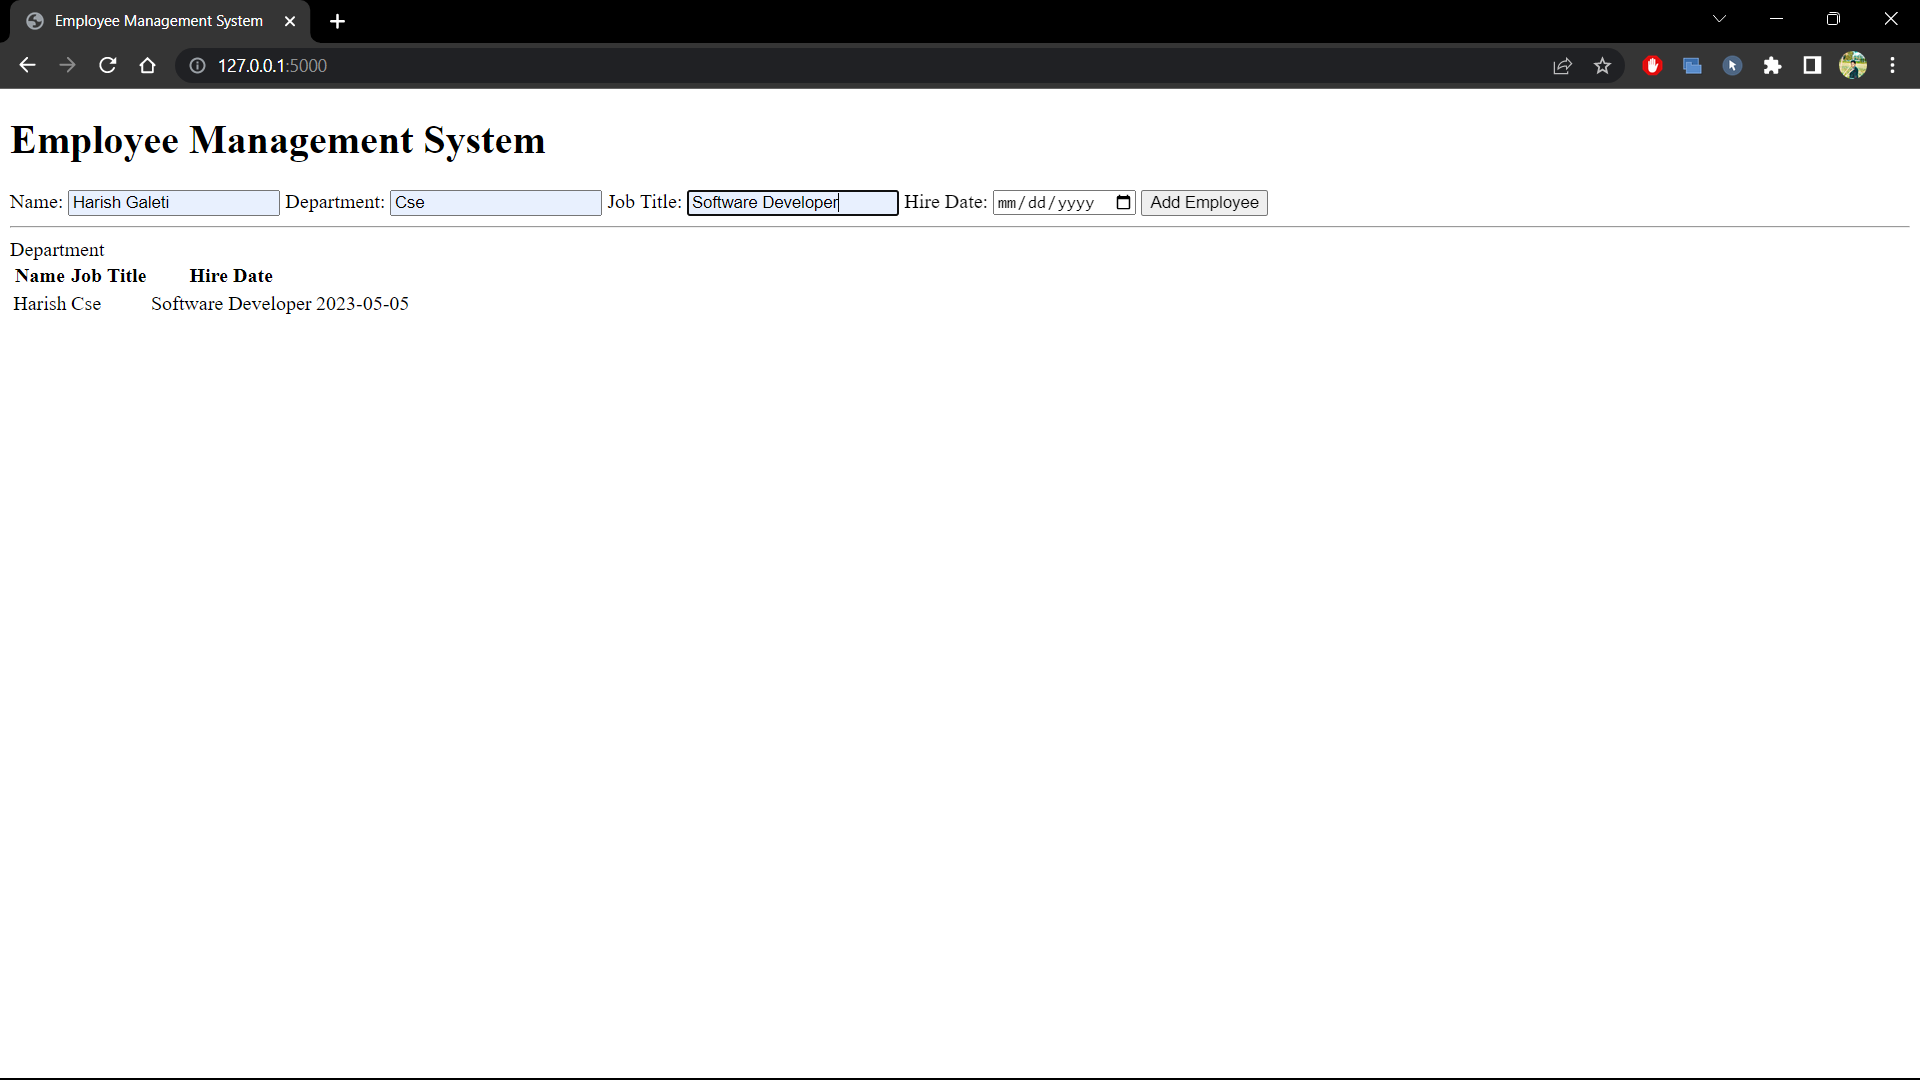
Task: Open Chrome's three-dot menu
Action: (1893, 65)
